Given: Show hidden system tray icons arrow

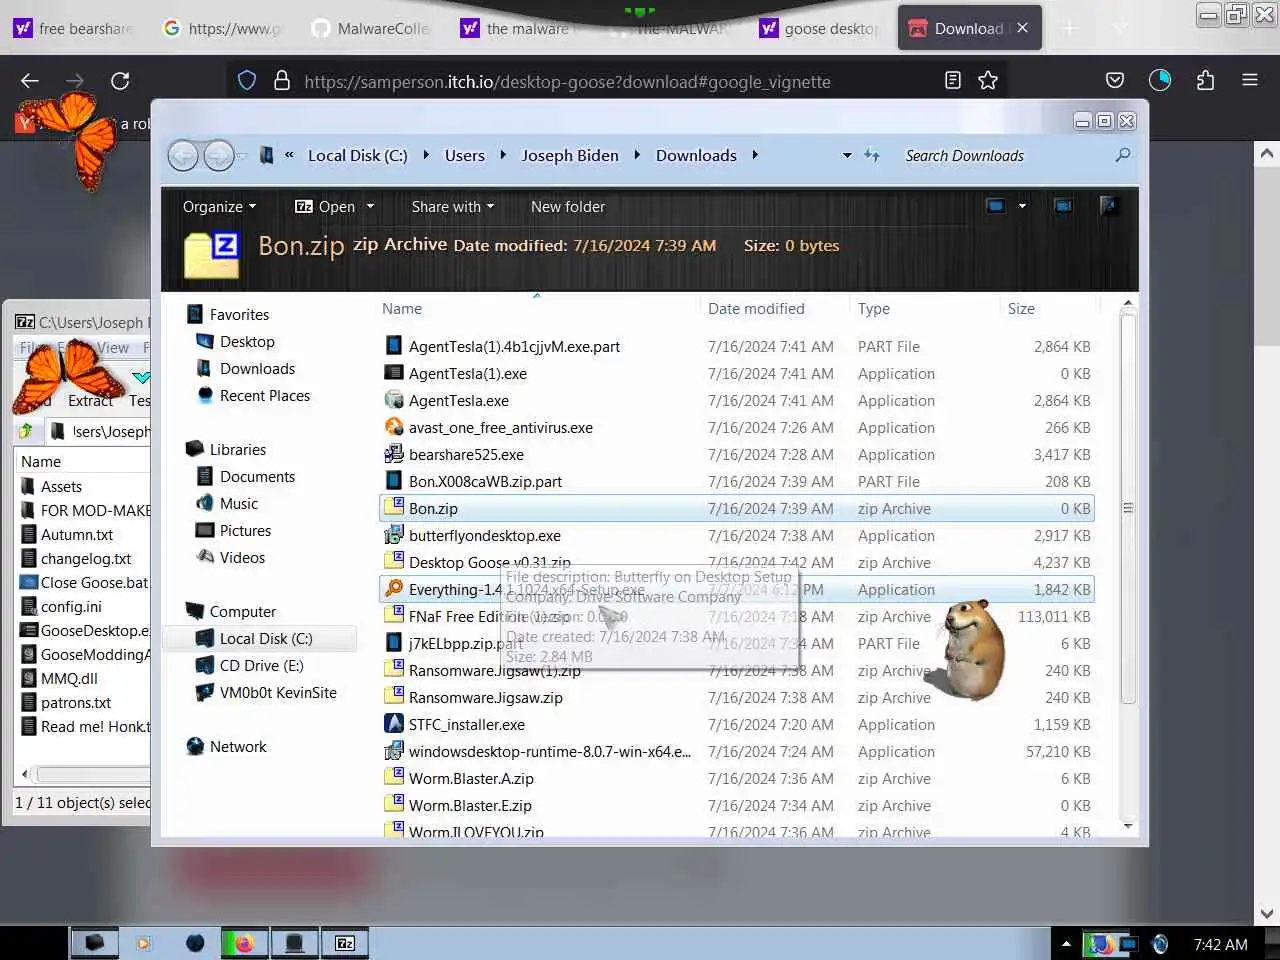Looking at the screenshot, I should click(x=1066, y=943).
